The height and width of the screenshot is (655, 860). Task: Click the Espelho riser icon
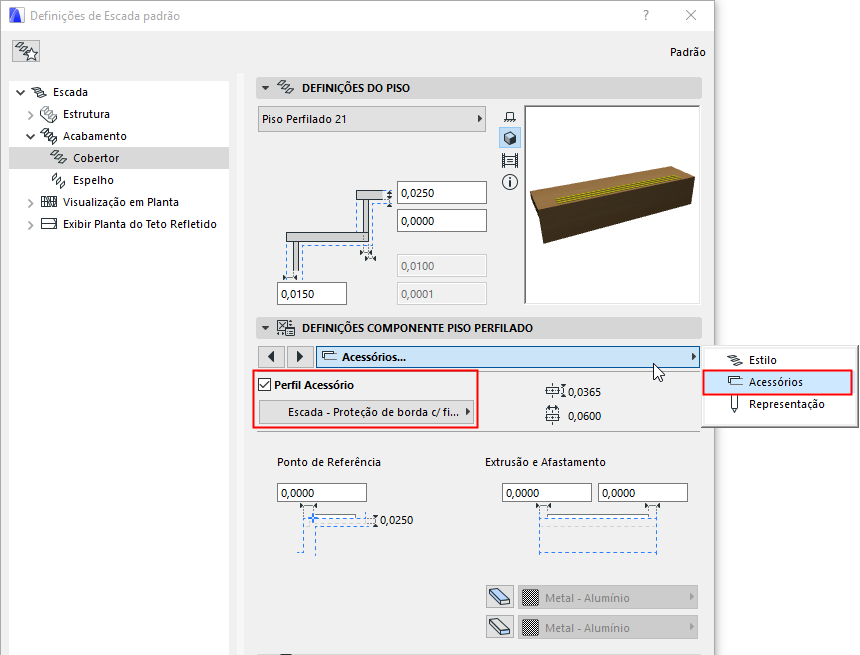59,180
